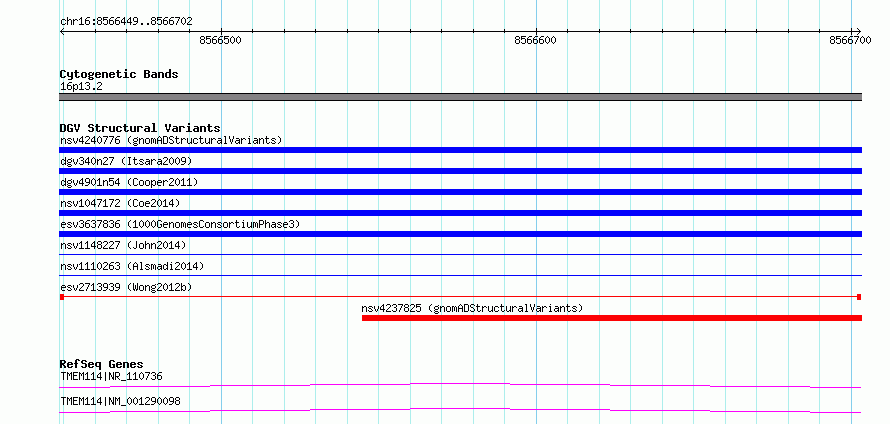This screenshot has height=424, width=890.
Task: Click ruler position label 8566500
Action: (x=221, y=40)
